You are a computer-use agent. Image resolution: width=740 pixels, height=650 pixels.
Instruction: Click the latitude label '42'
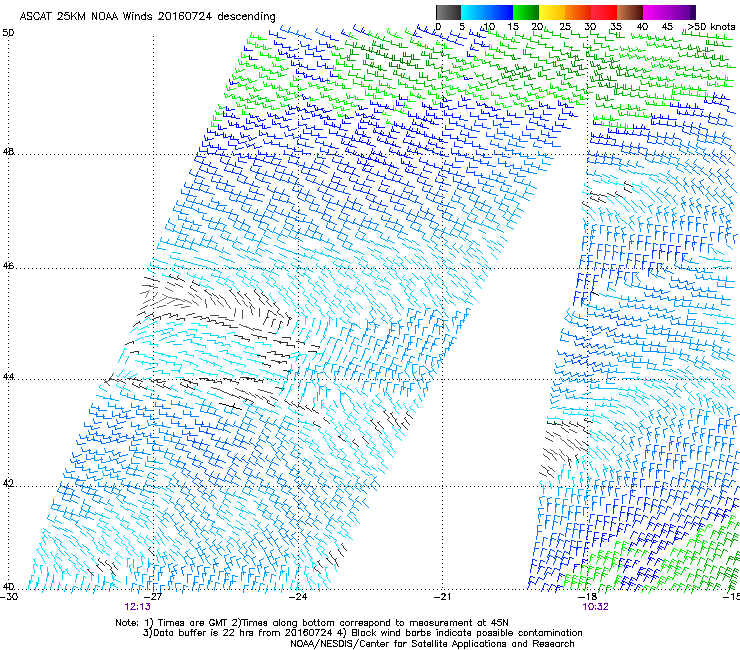coord(8,484)
